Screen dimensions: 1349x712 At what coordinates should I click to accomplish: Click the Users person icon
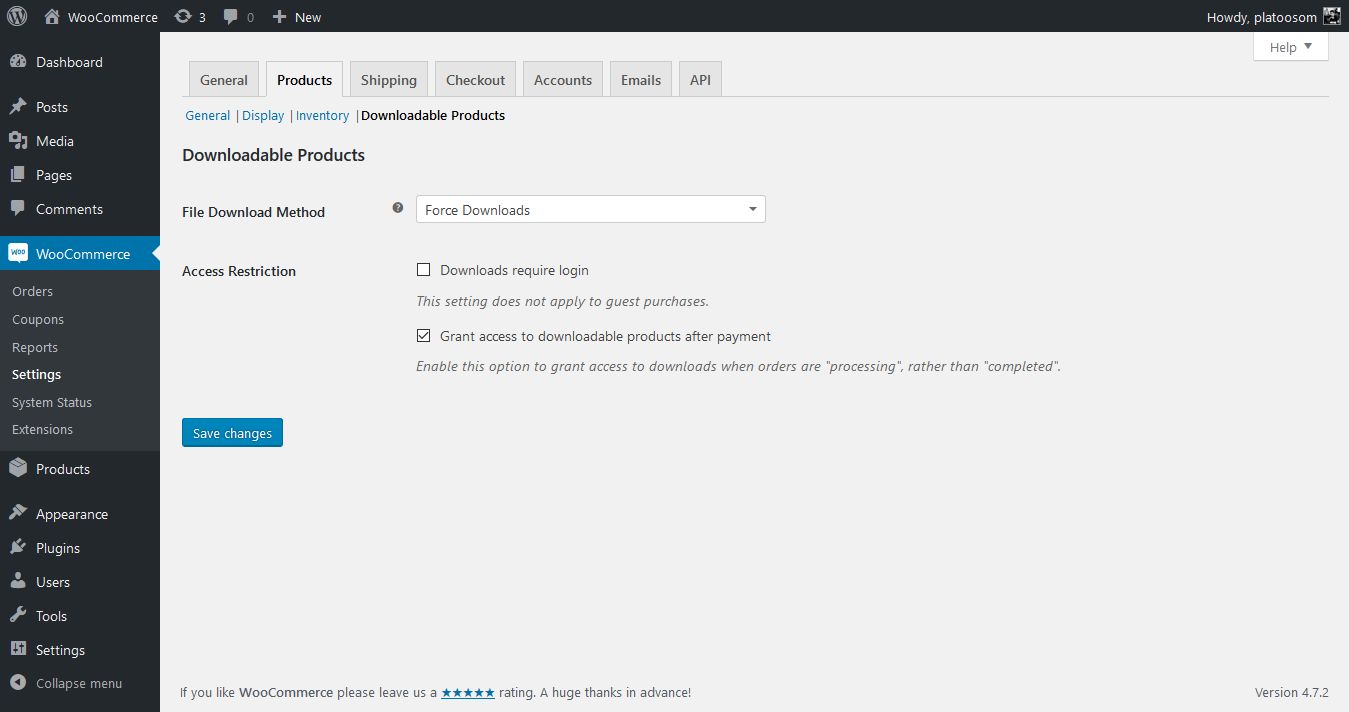tap(18, 582)
